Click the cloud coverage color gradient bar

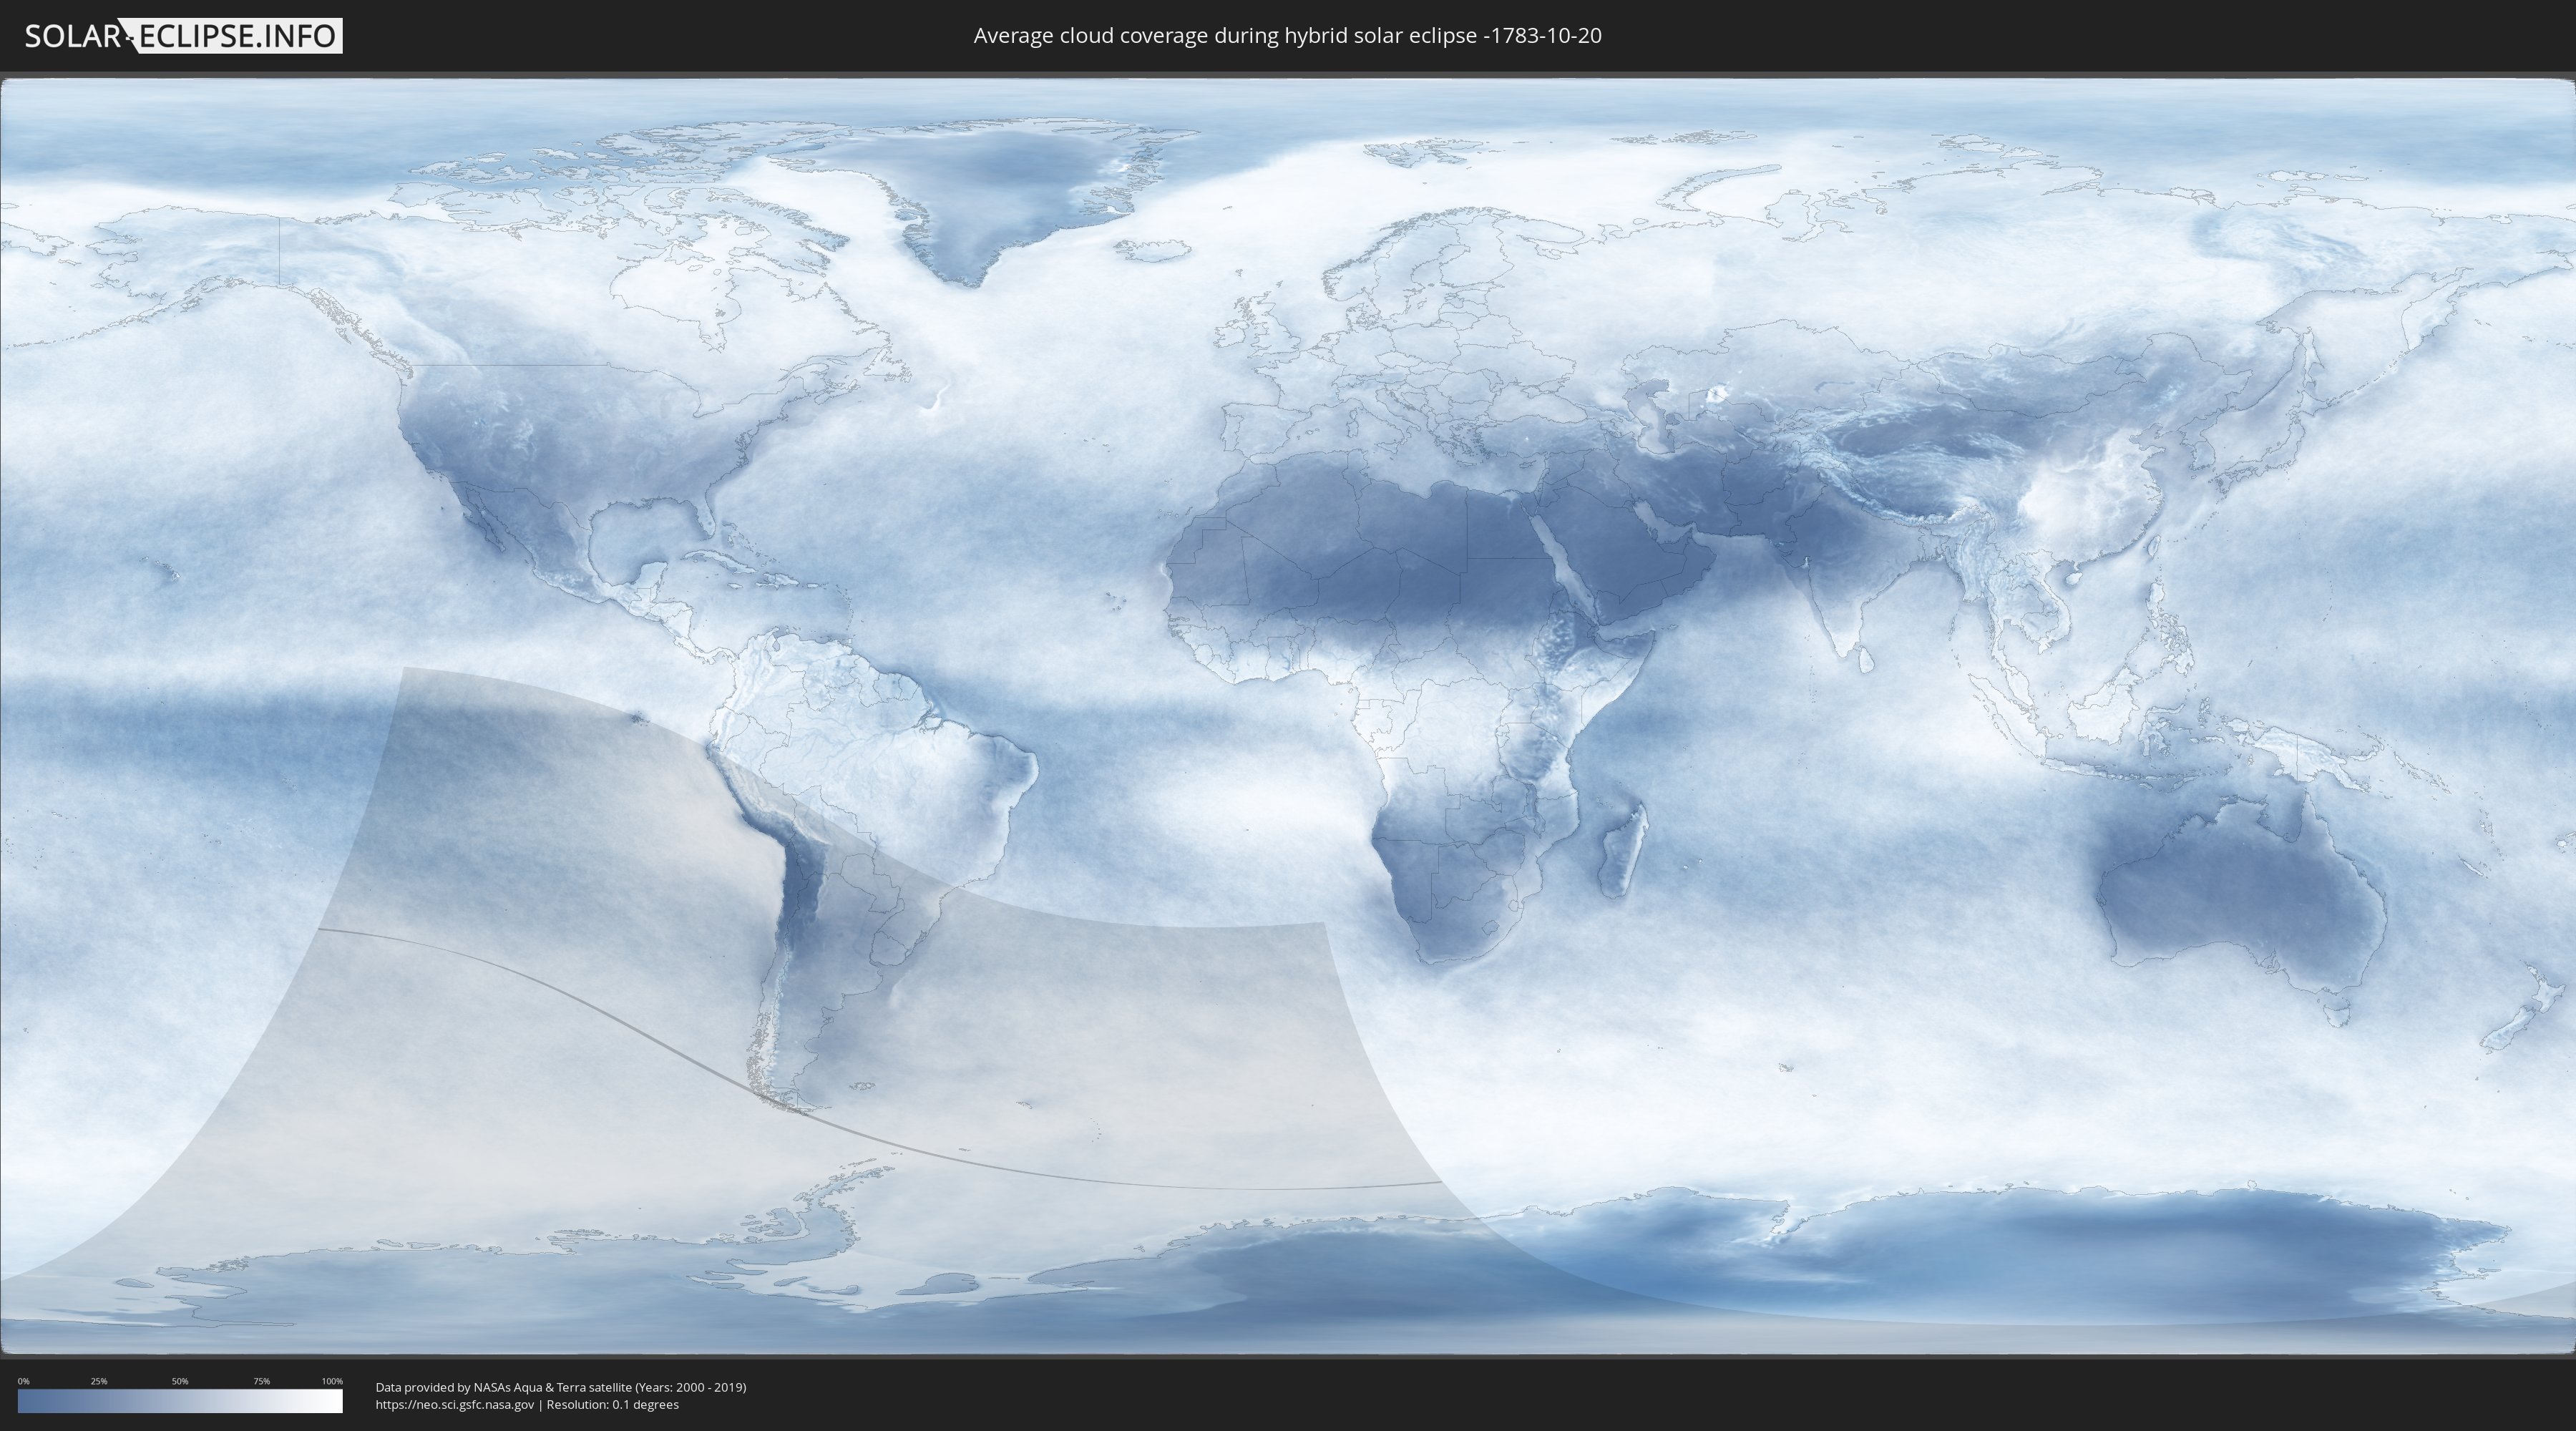180,1400
